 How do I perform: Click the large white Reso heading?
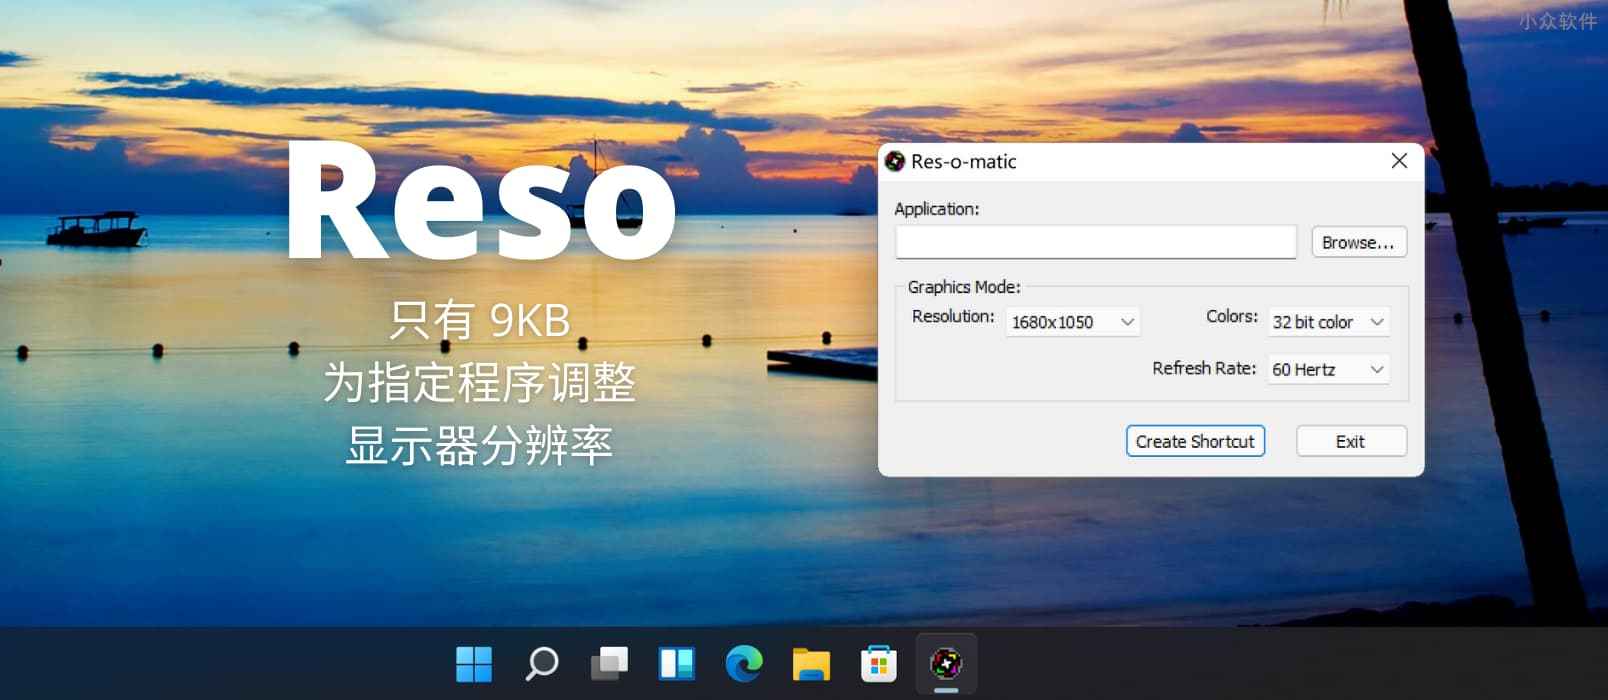point(480,200)
